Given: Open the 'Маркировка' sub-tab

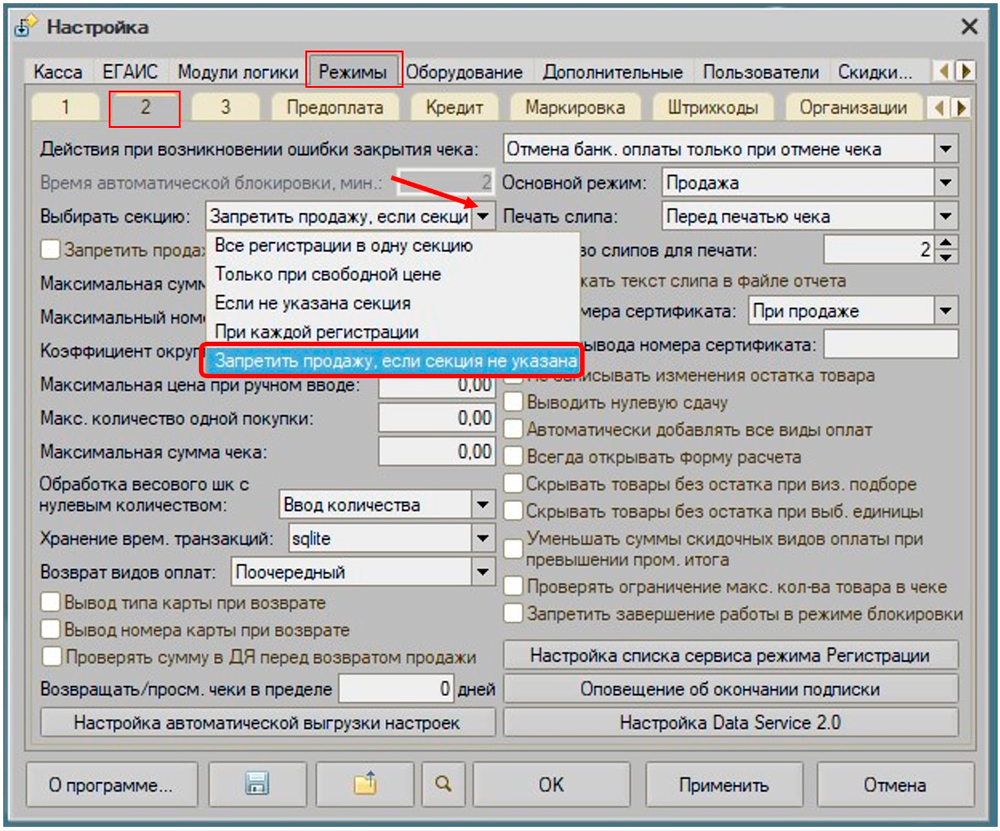Looking at the screenshot, I should tap(575, 107).
